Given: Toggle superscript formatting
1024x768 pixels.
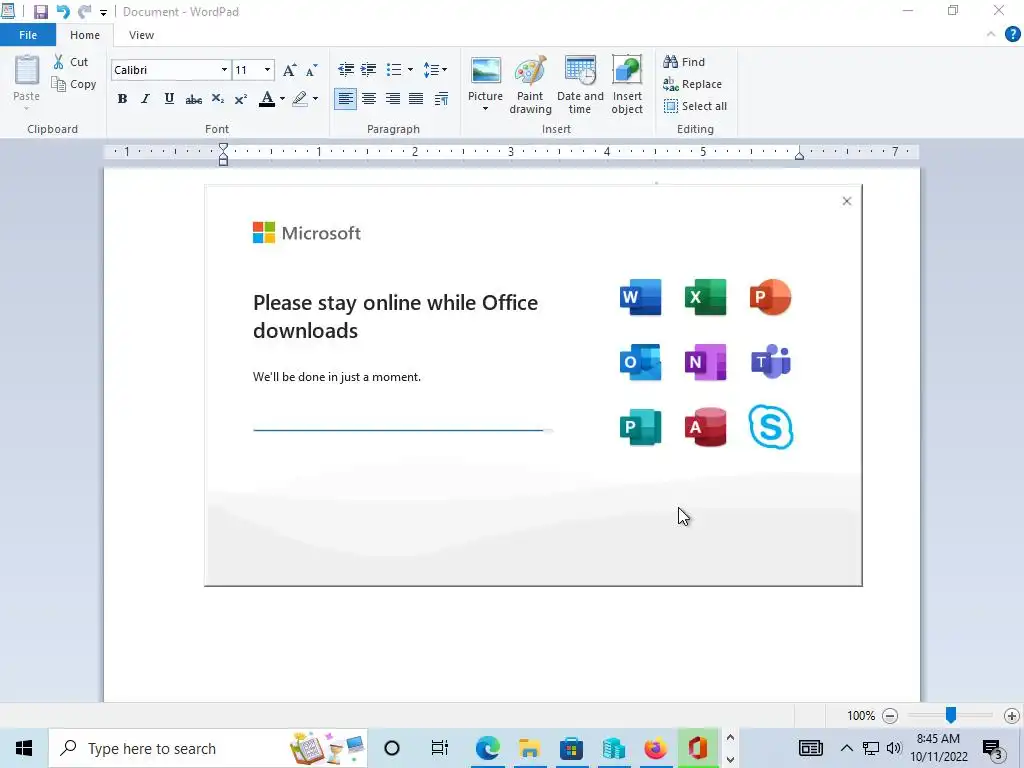Looking at the screenshot, I should point(240,99).
